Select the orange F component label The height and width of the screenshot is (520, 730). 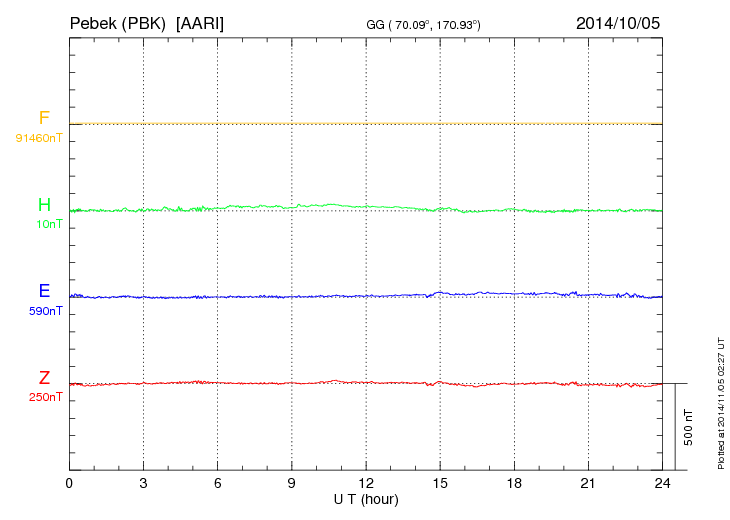coord(44,119)
